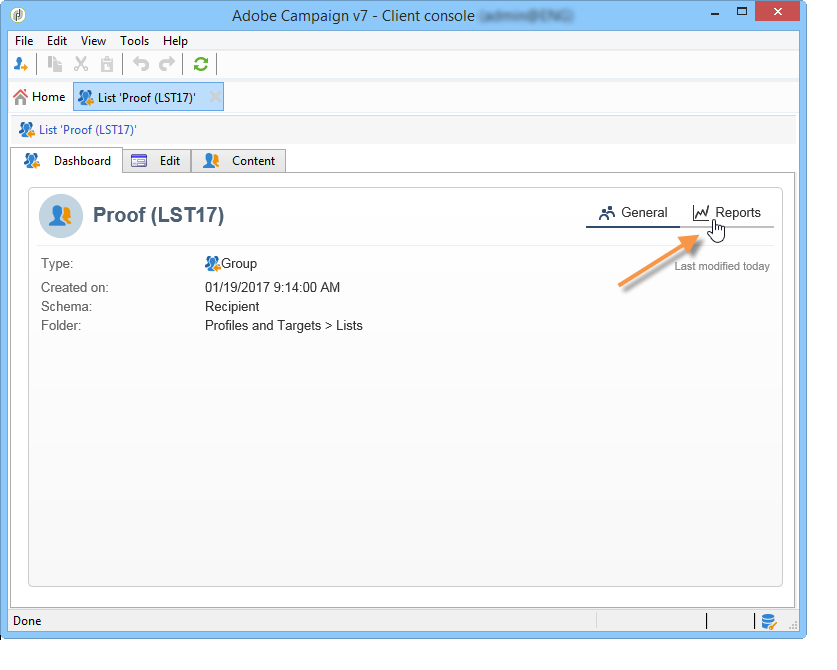Click the green Refresh icon

pos(200,64)
